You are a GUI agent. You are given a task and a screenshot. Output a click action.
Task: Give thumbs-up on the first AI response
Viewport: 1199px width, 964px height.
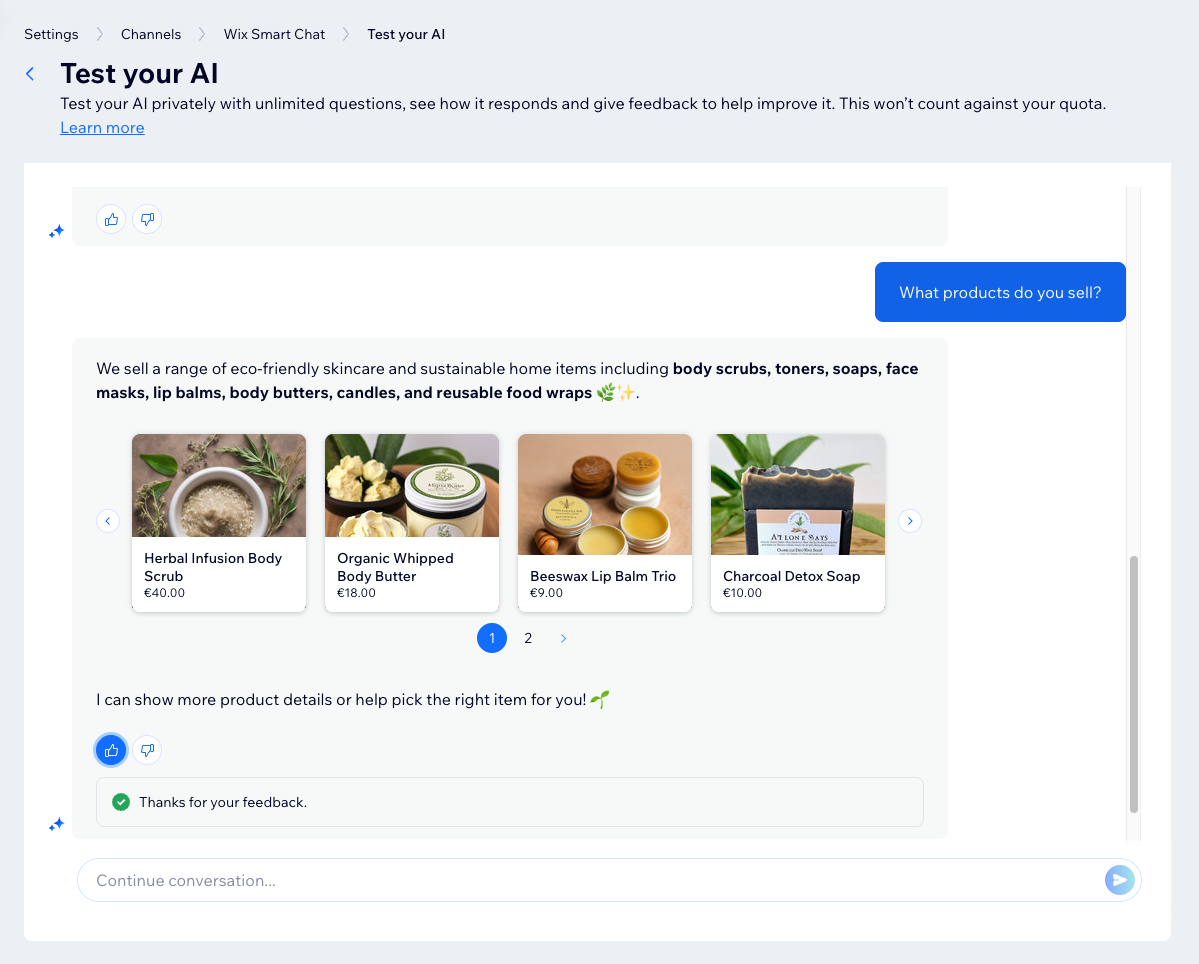[x=110, y=219]
